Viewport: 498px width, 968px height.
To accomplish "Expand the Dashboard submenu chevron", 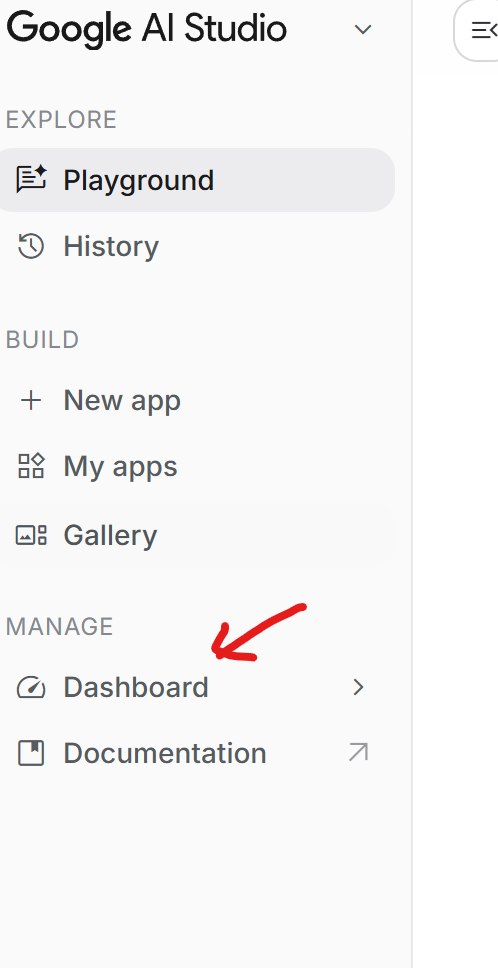I will click(359, 687).
